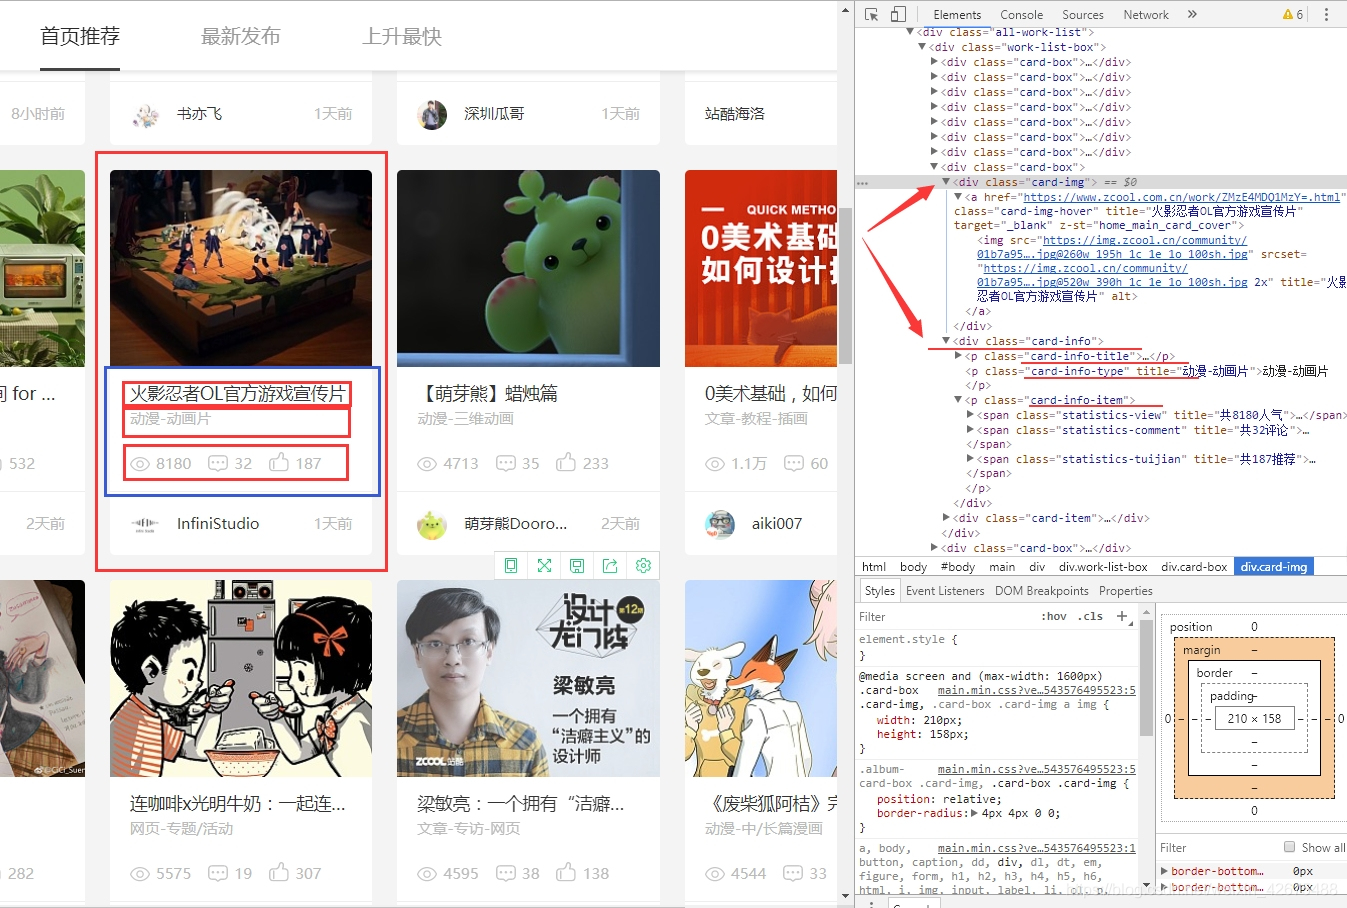
Task: Expand the card-item div node
Action: coord(946,518)
